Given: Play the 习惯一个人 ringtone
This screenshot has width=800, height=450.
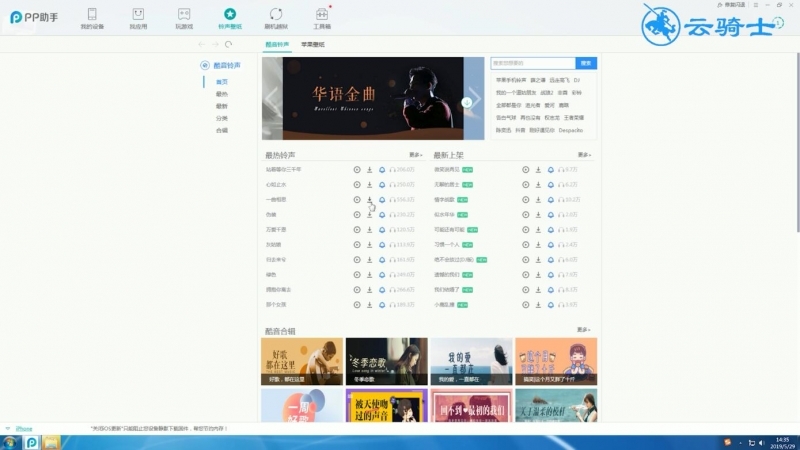Looking at the screenshot, I should tap(526, 244).
